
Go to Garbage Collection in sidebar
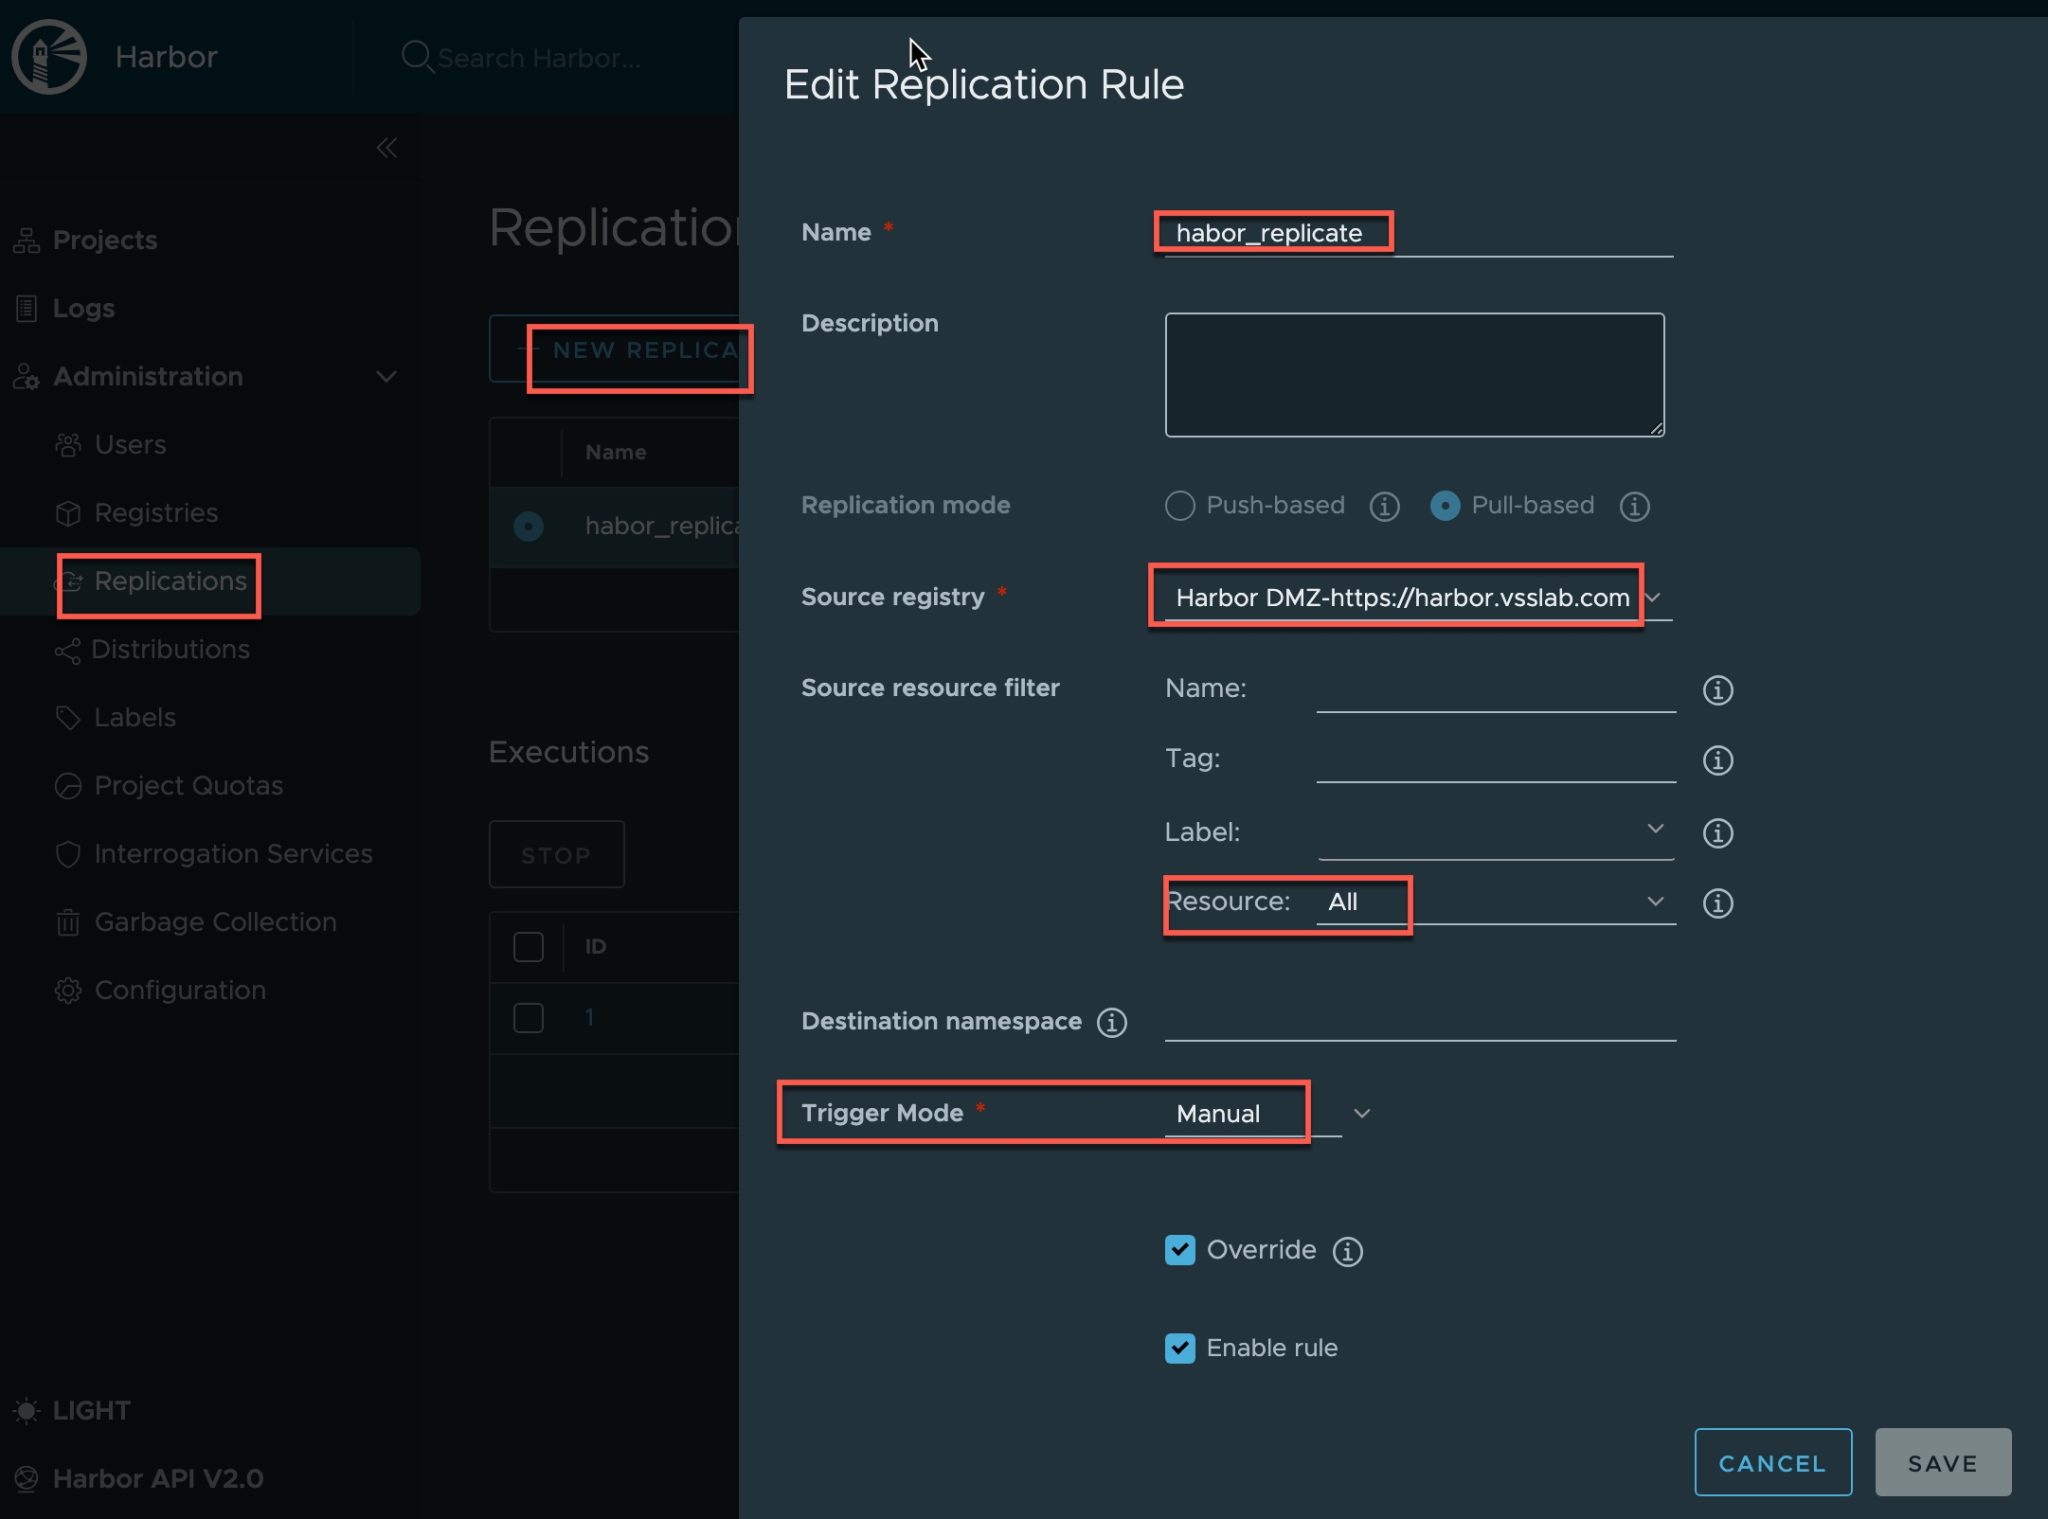point(215,922)
